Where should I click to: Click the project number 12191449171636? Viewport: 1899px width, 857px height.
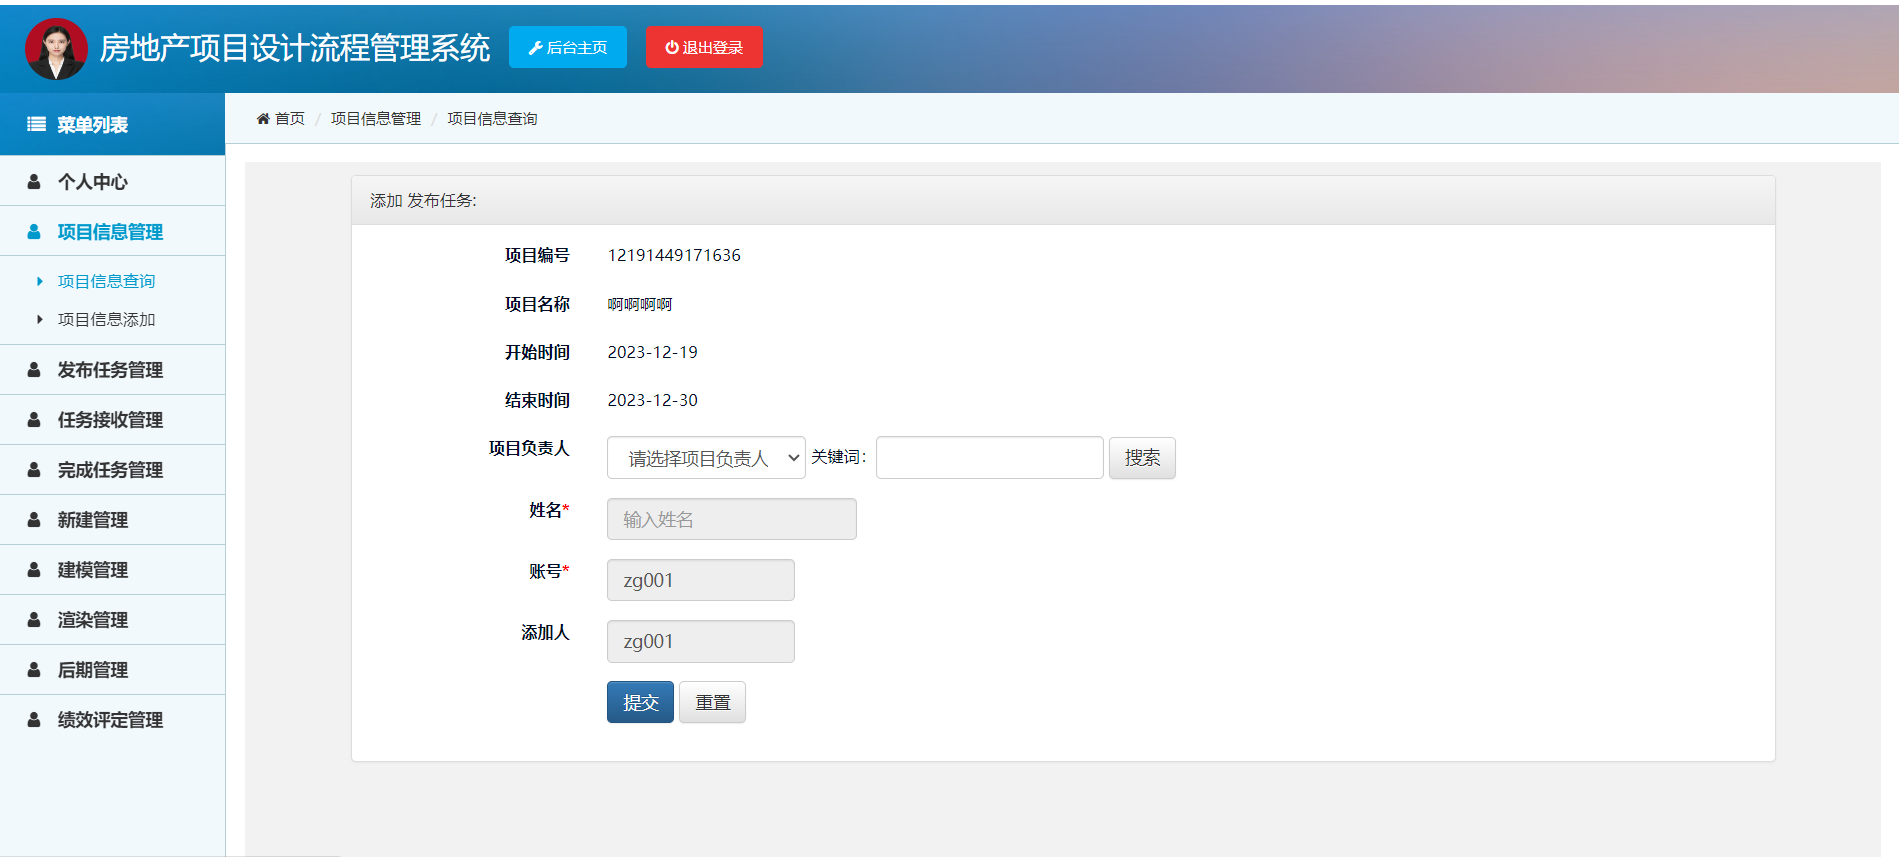coord(674,255)
